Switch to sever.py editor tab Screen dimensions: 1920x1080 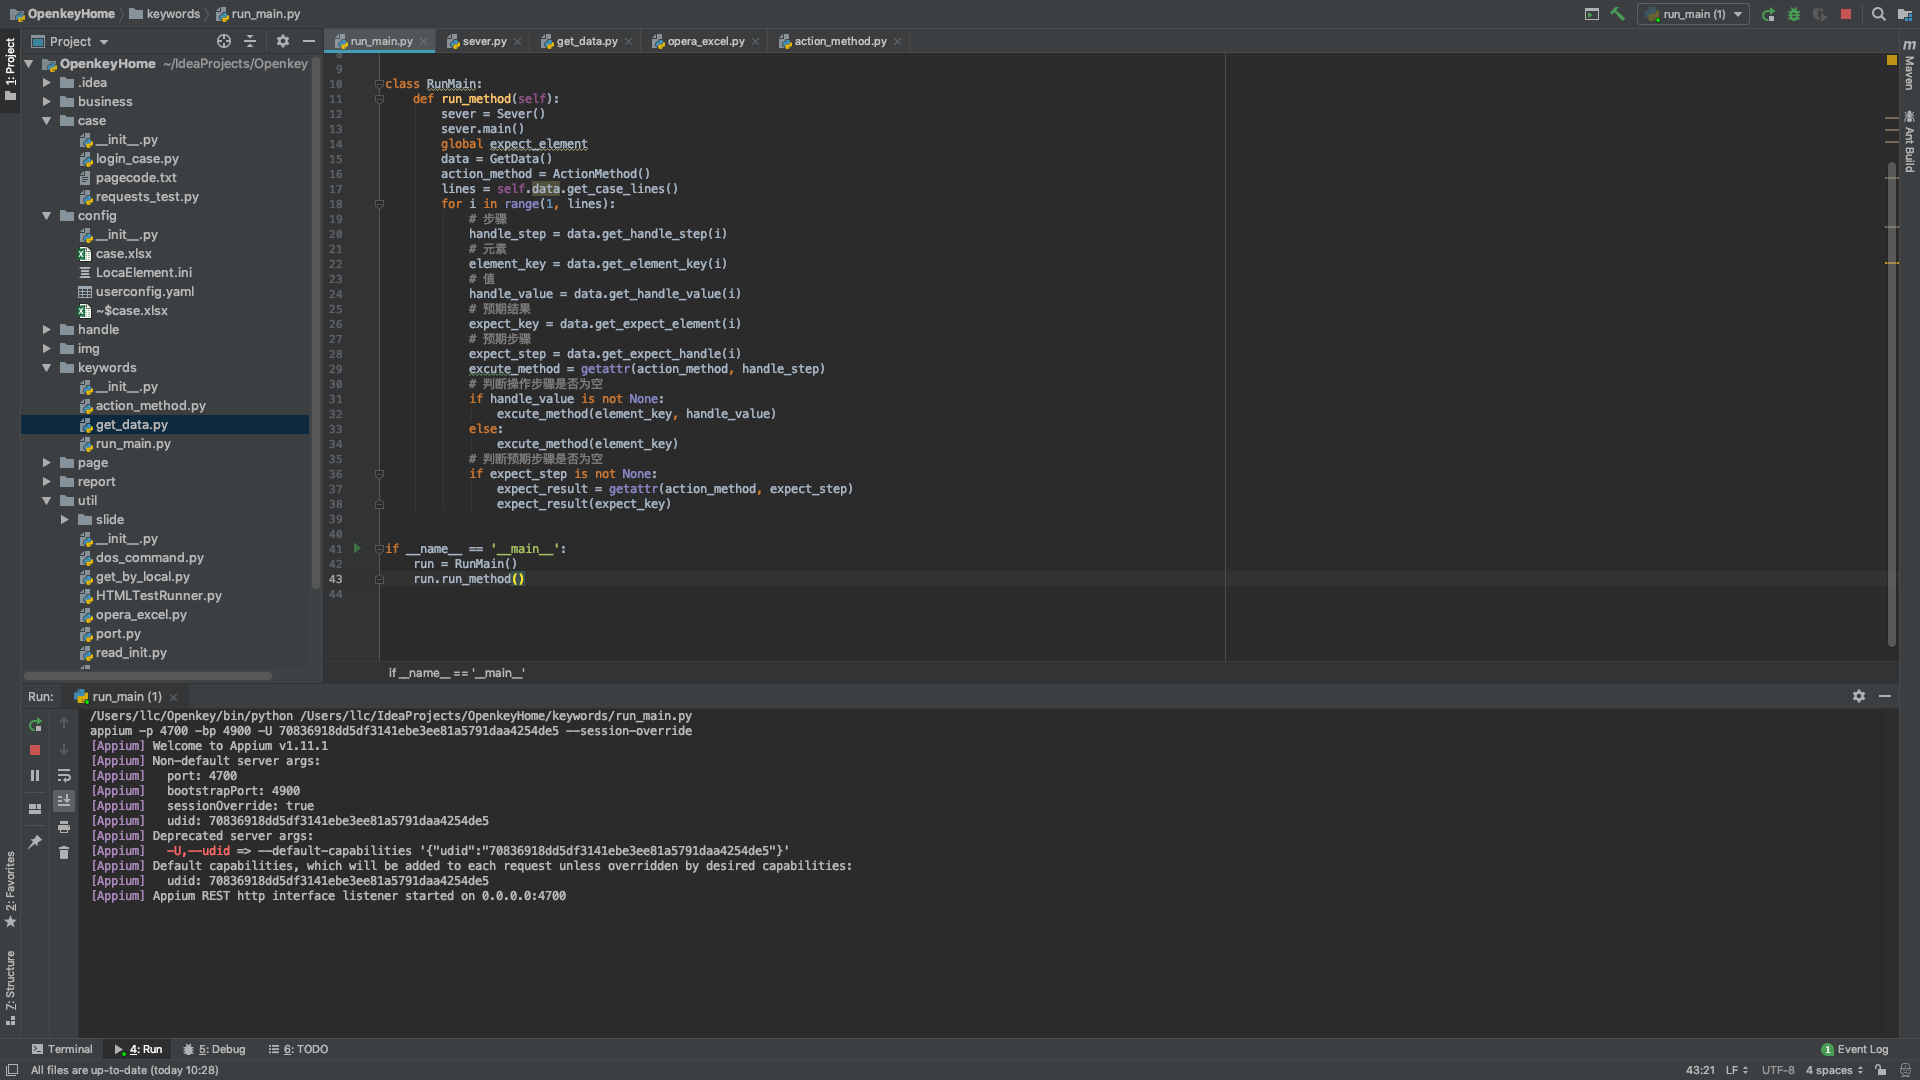pos(483,41)
